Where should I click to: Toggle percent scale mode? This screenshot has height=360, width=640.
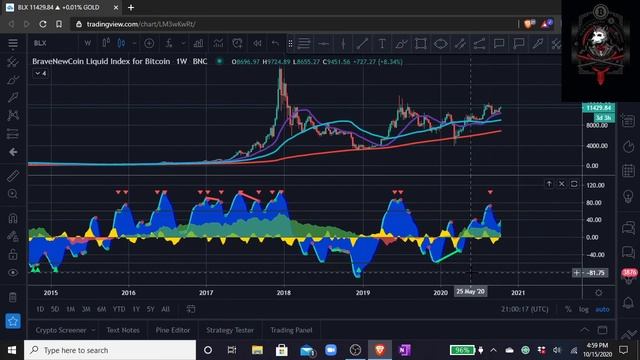pos(568,309)
